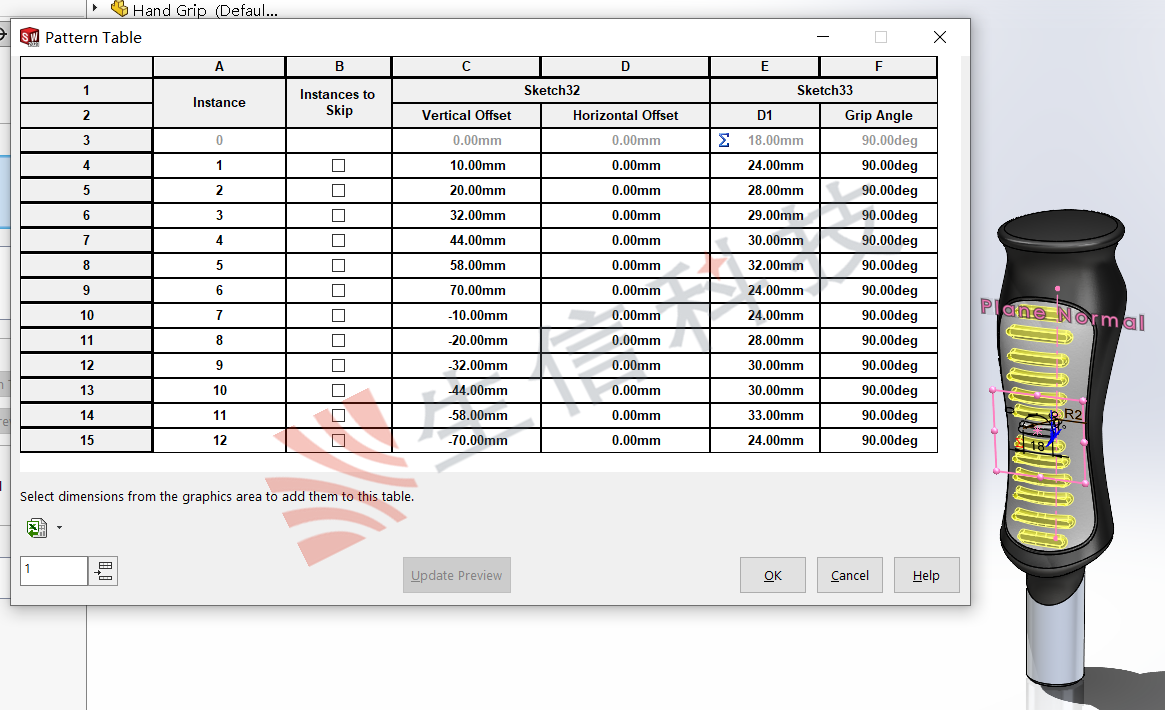Select the Vertical Offset column header

pyautogui.click(x=466, y=116)
